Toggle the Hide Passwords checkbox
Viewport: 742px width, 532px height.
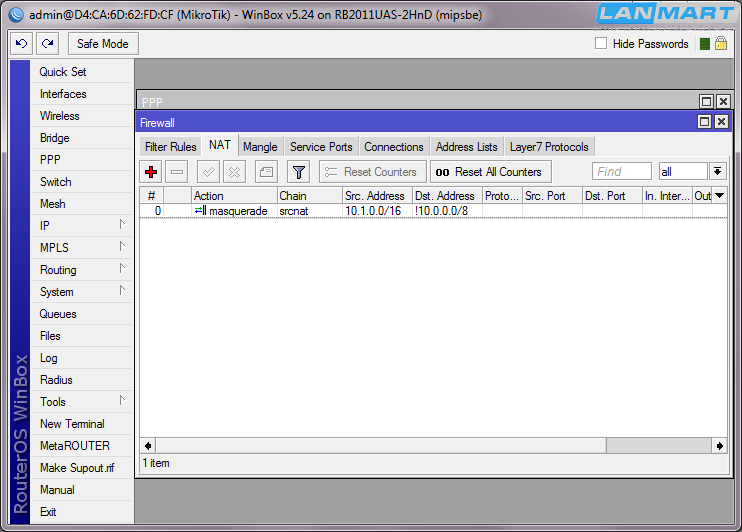601,44
